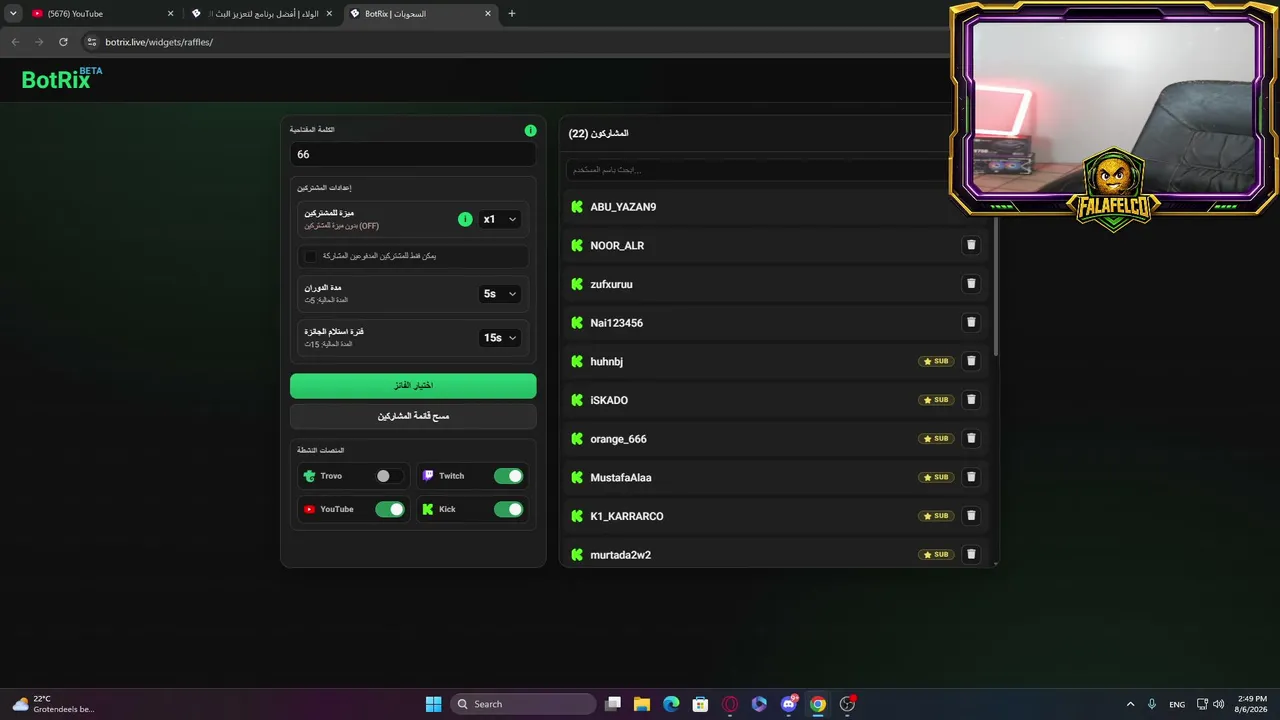Disable the Twitch platform switch
The height and width of the screenshot is (720, 1280).
508,476
